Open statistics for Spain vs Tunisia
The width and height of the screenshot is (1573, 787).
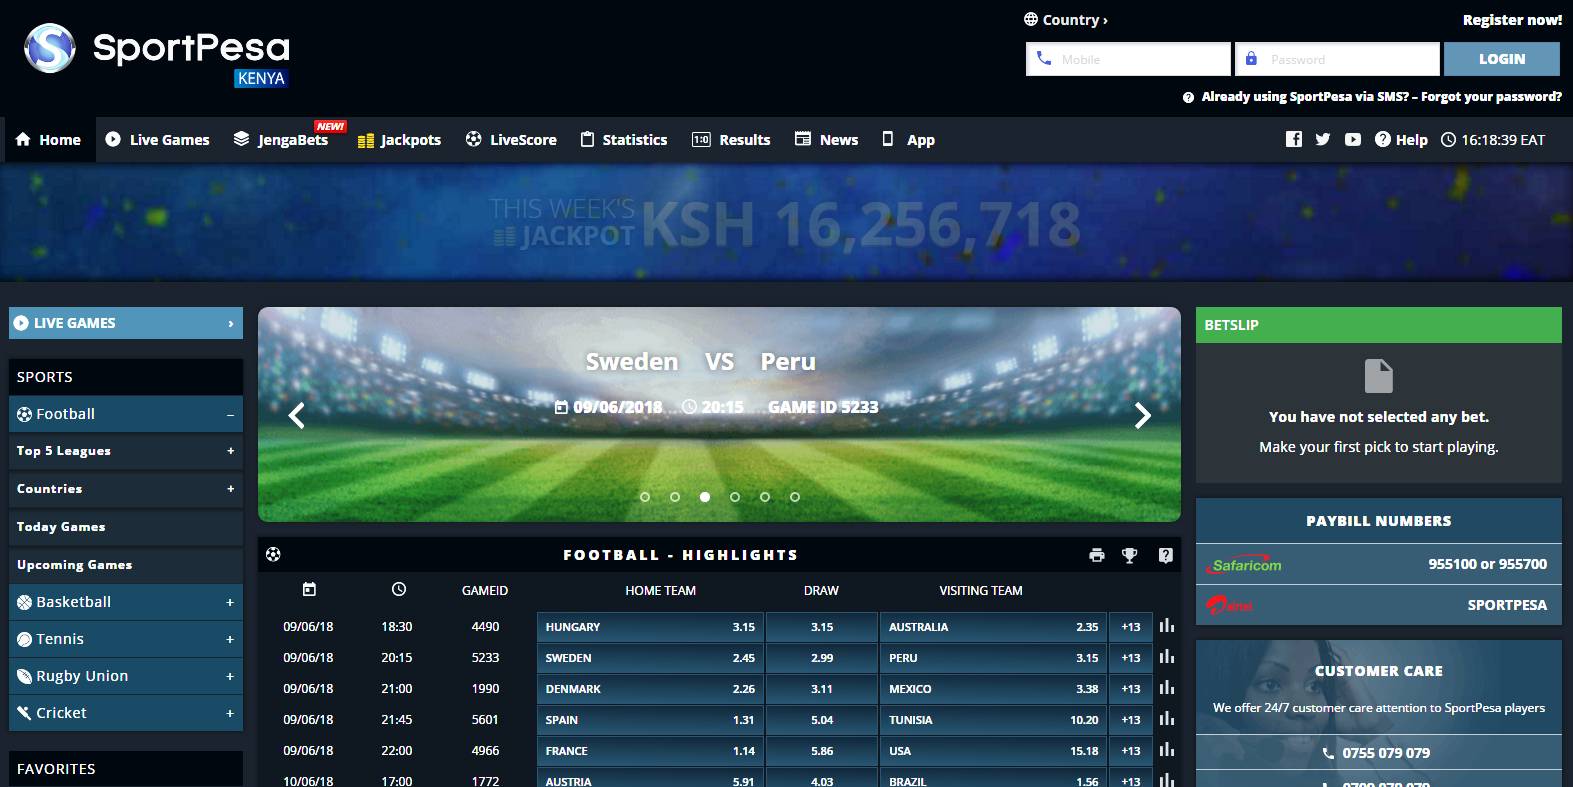pos(1167,719)
